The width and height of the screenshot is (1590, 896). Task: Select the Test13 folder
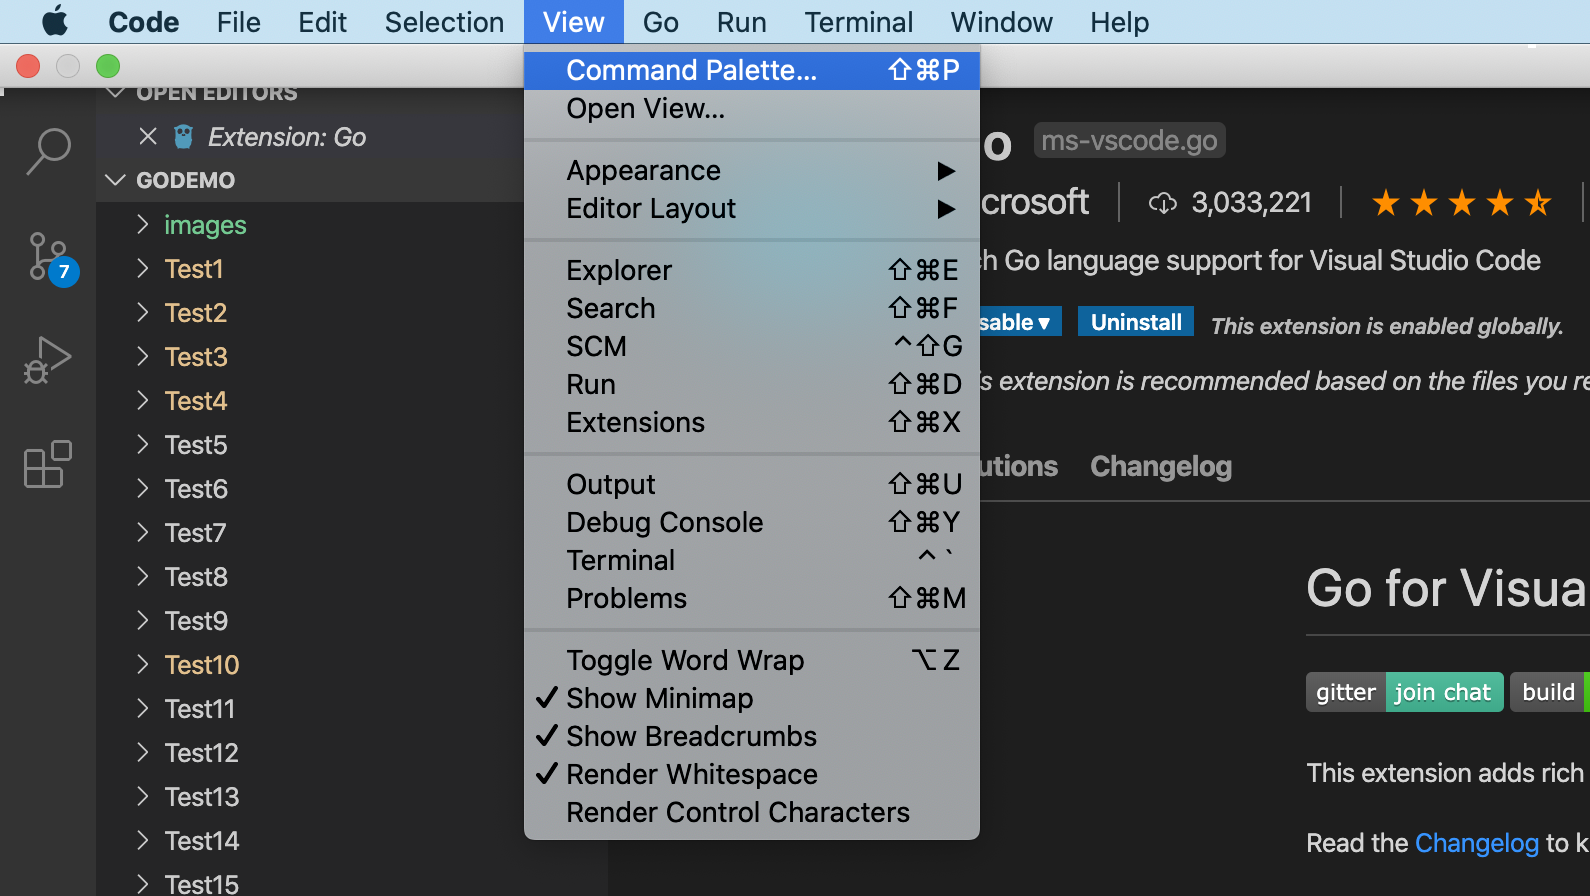pos(202,797)
